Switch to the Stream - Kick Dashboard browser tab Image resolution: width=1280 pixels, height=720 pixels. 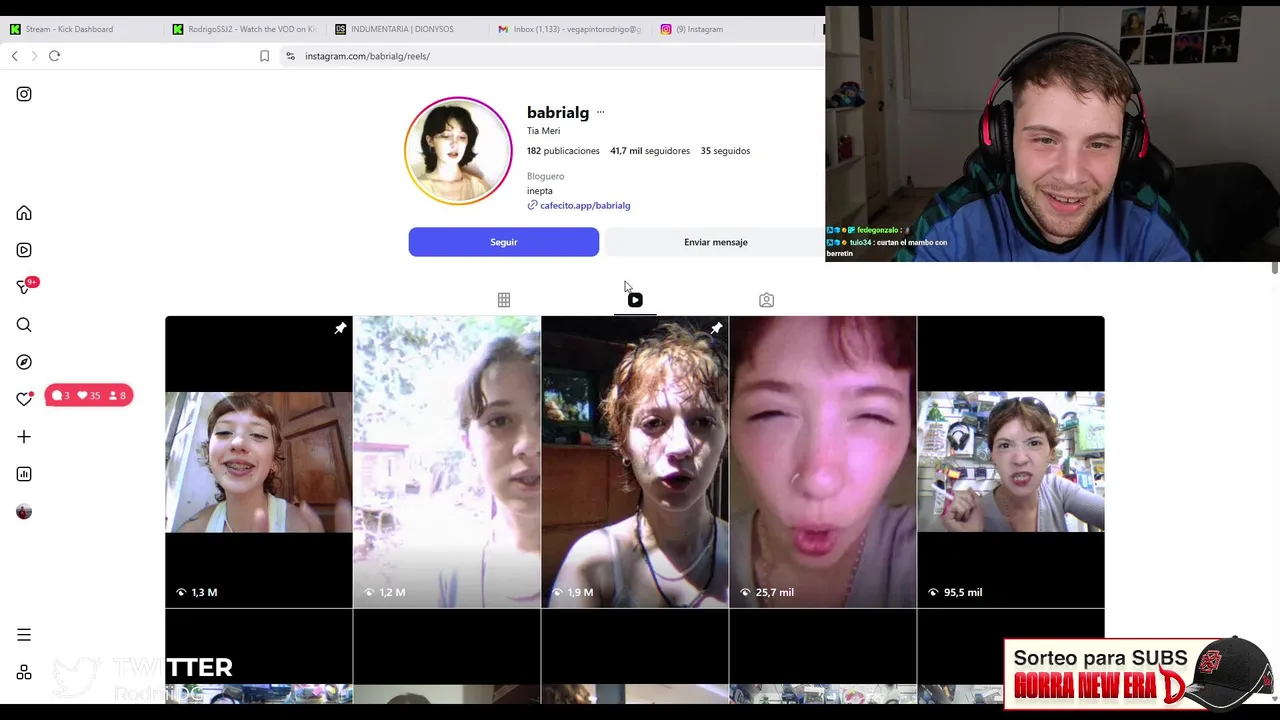[68, 29]
